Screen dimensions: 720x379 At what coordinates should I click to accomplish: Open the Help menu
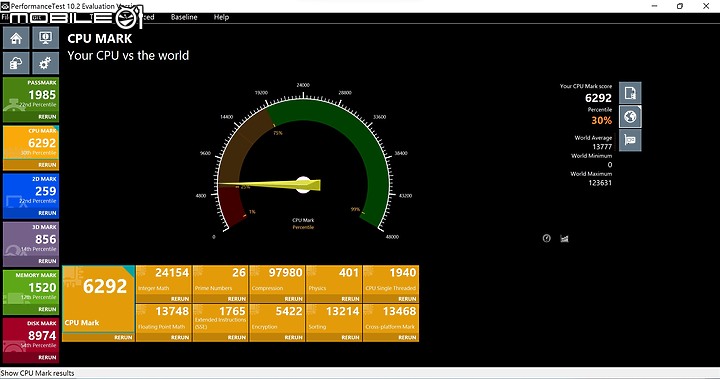tap(221, 17)
